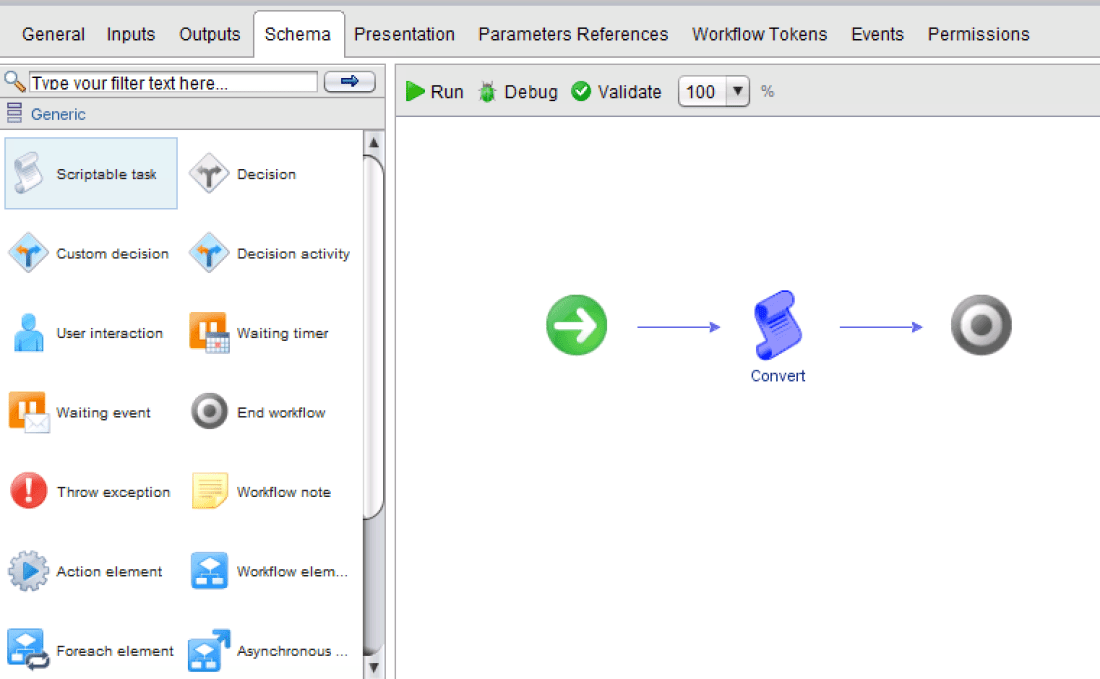The height and width of the screenshot is (679, 1100).
Task: Open the zoom percentage dropdown
Action: (738, 92)
